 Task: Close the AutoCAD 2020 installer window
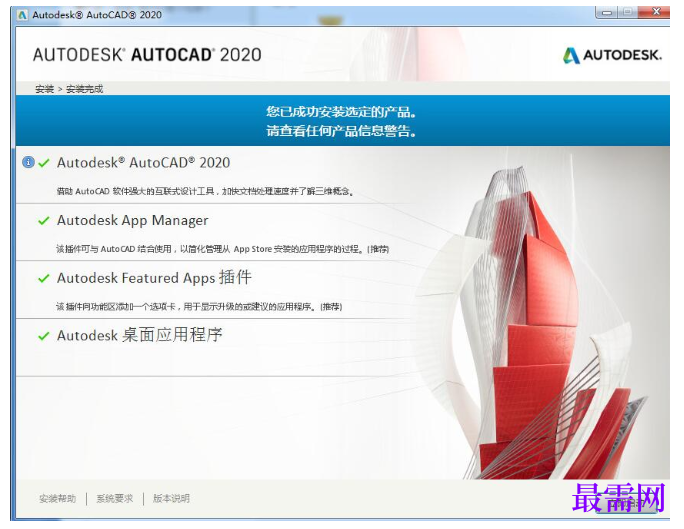pyautogui.click(x=656, y=12)
